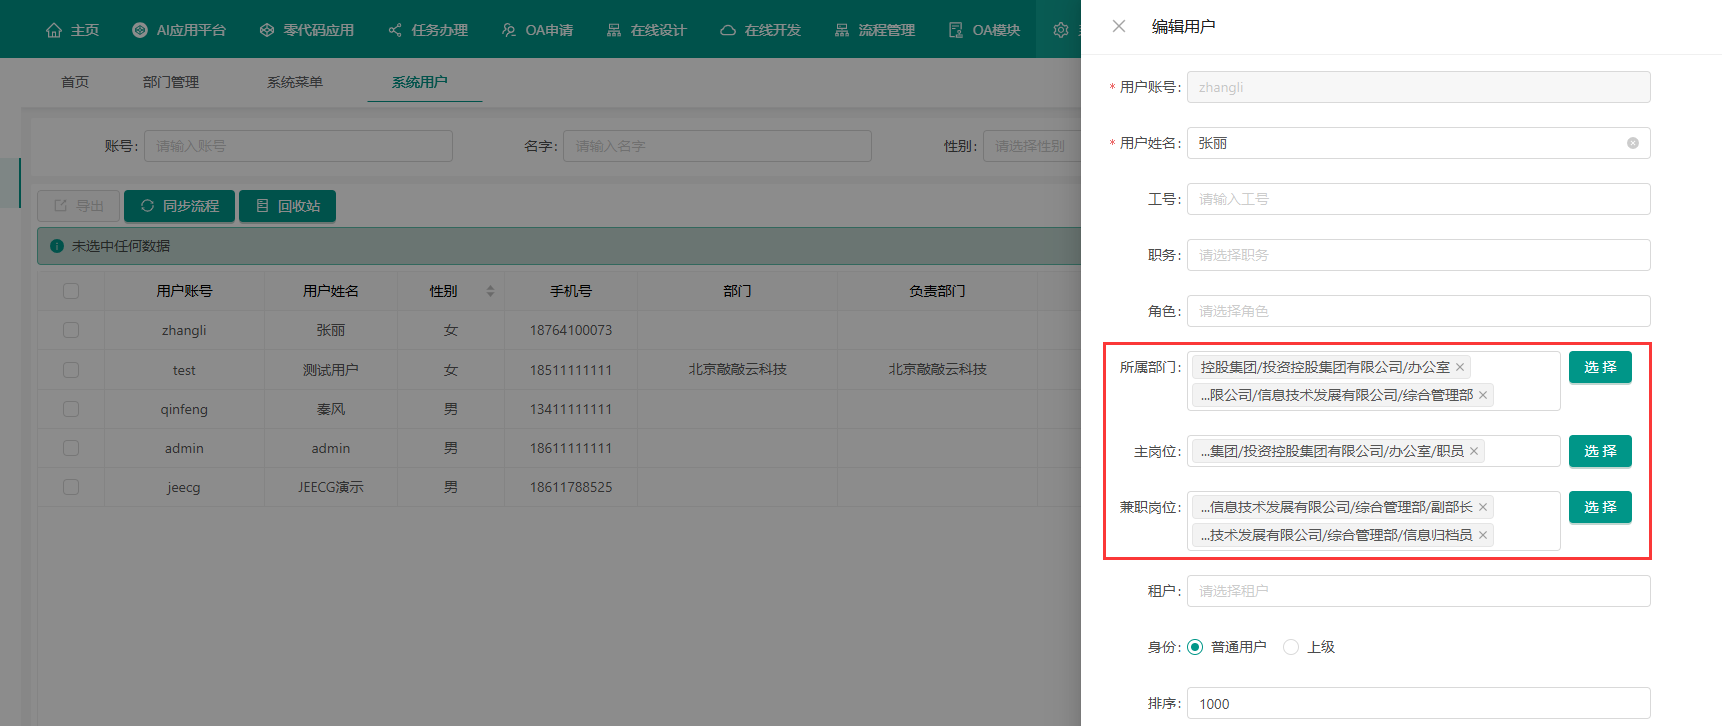The image size is (1722, 726).
Task: Click the 手机号 column header
Action: pyautogui.click(x=571, y=291)
